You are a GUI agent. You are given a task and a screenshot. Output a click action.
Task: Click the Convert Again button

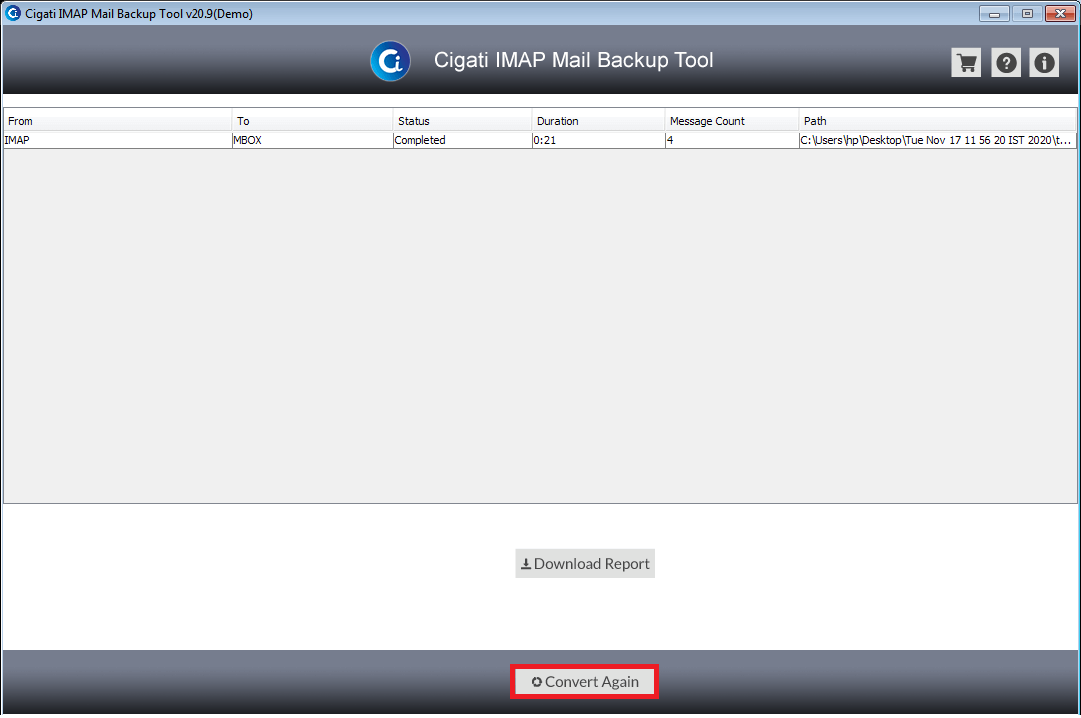pyautogui.click(x=585, y=681)
